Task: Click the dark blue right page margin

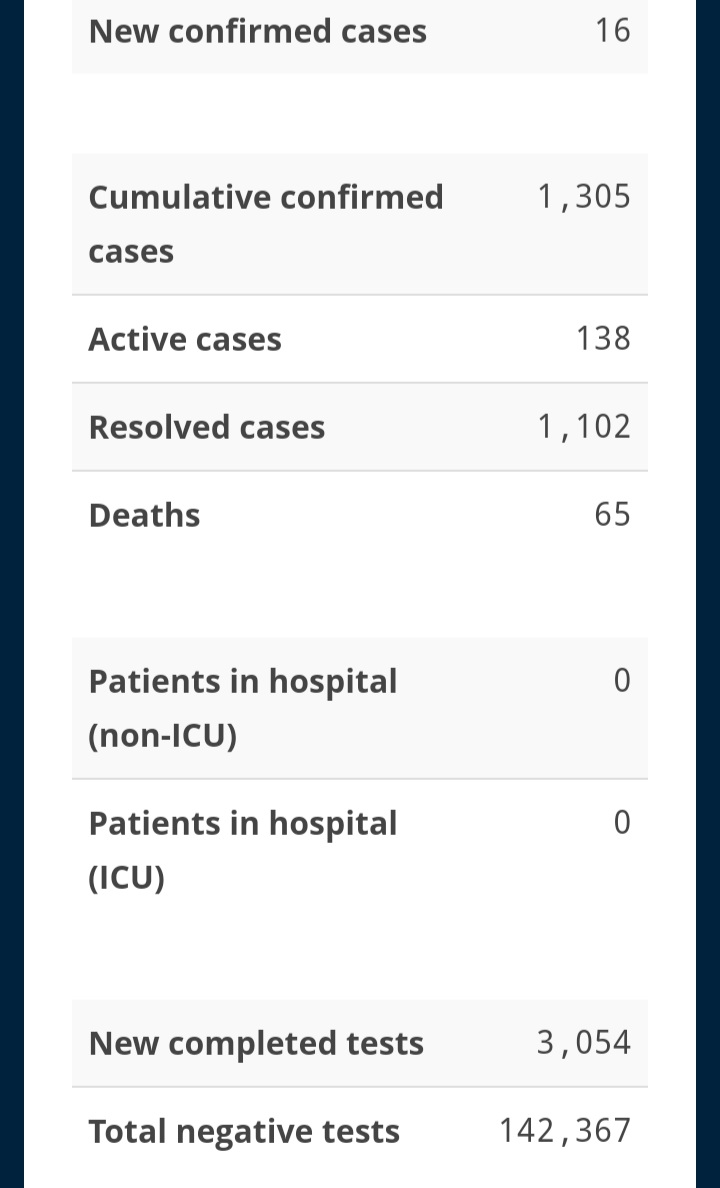Action: coord(708,594)
